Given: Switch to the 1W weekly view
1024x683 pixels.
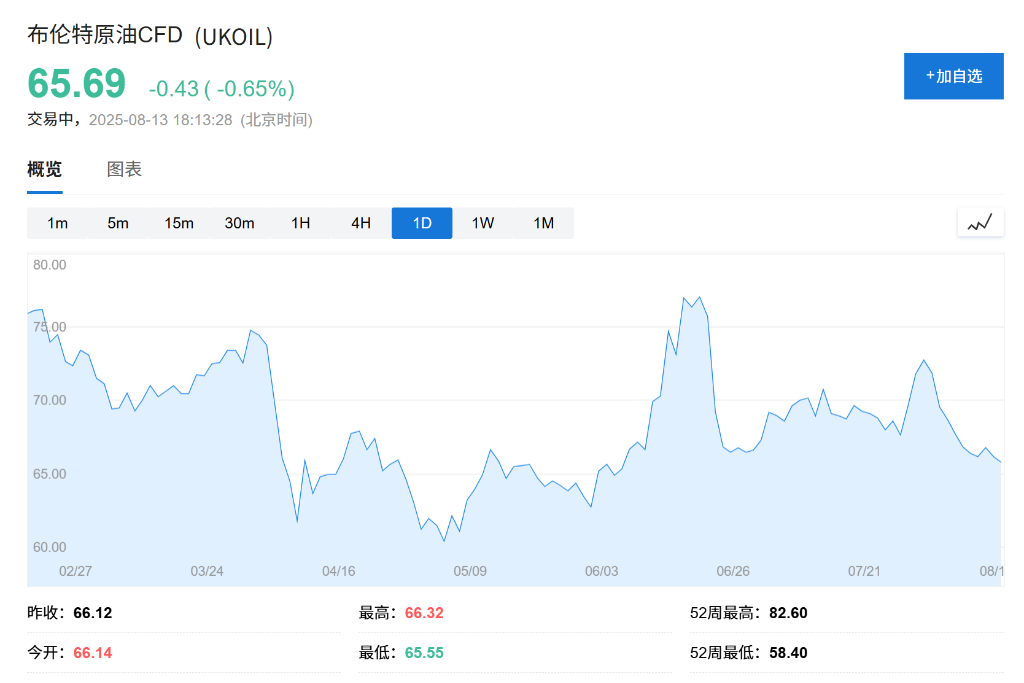Looking at the screenshot, I should pyautogui.click(x=483, y=223).
